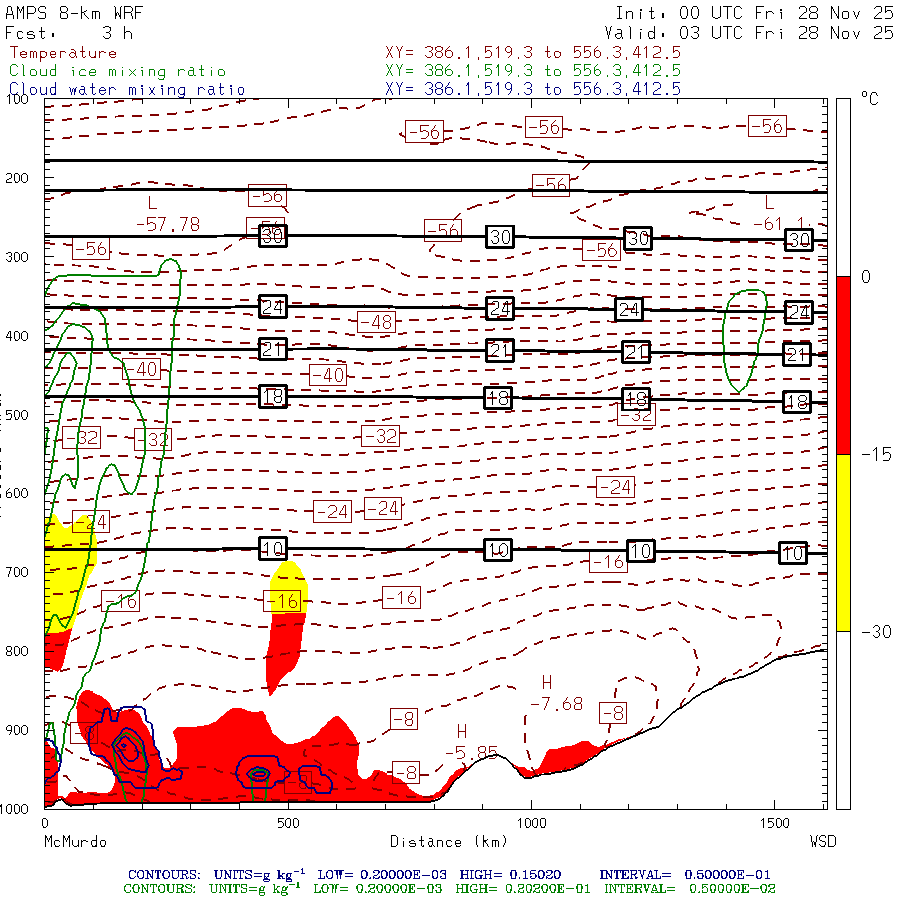Screen dimensions: 900x900
Task: Click the "0" tick label on the color bar
Action: (866, 277)
